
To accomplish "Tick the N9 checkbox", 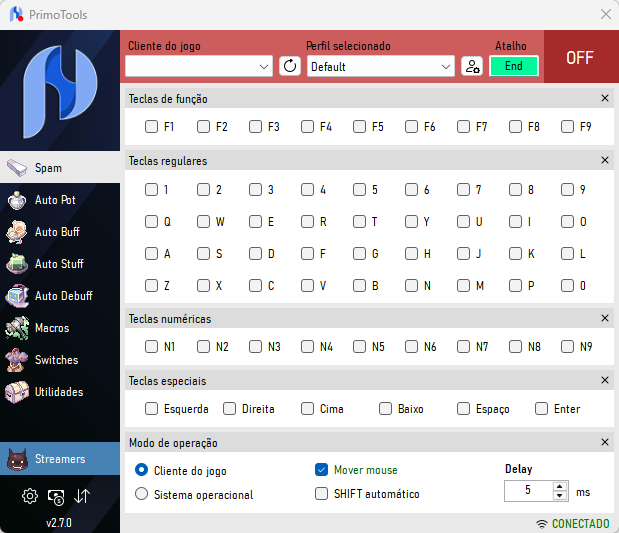I will [567, 347].
